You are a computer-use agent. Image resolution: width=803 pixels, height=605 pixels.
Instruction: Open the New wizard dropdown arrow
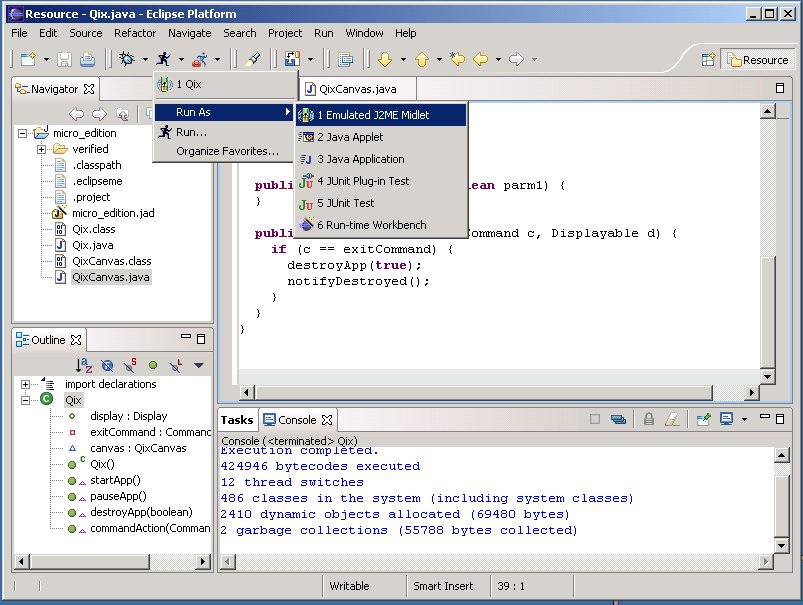tap(46, 60)
